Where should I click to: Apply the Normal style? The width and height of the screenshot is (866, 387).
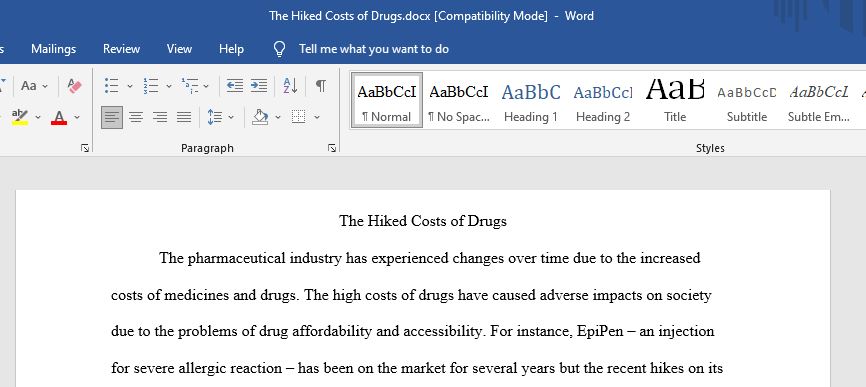[387, 100]
